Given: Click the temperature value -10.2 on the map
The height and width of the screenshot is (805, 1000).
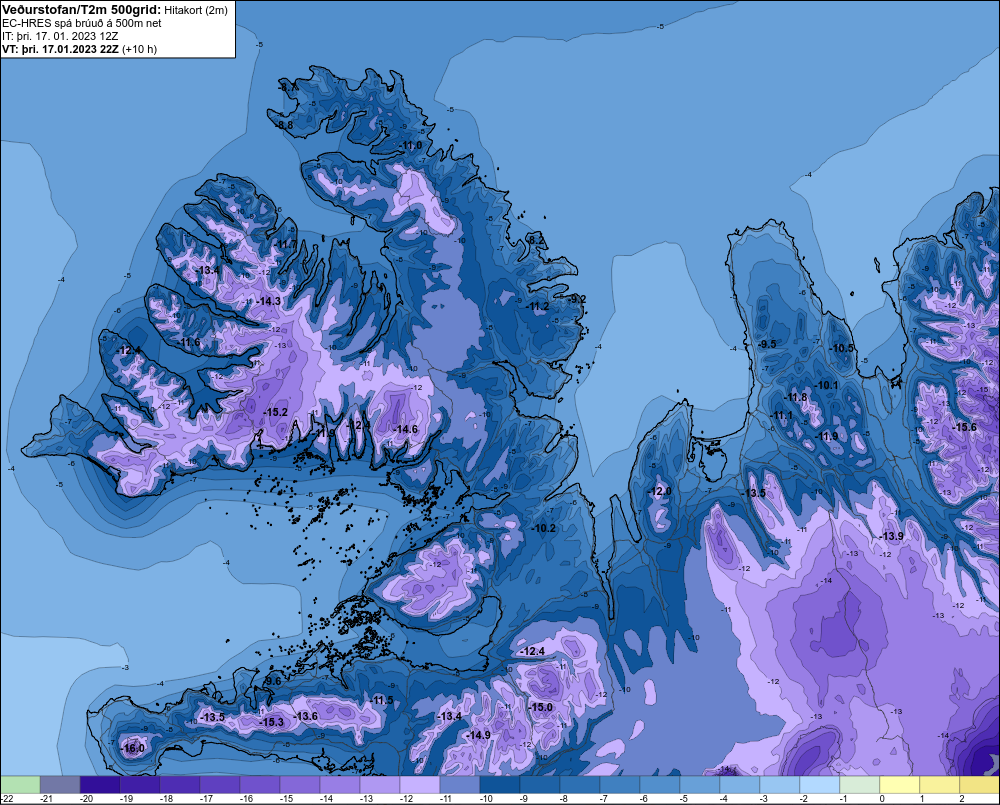Looking at the screenshot, I should point(544,528).
